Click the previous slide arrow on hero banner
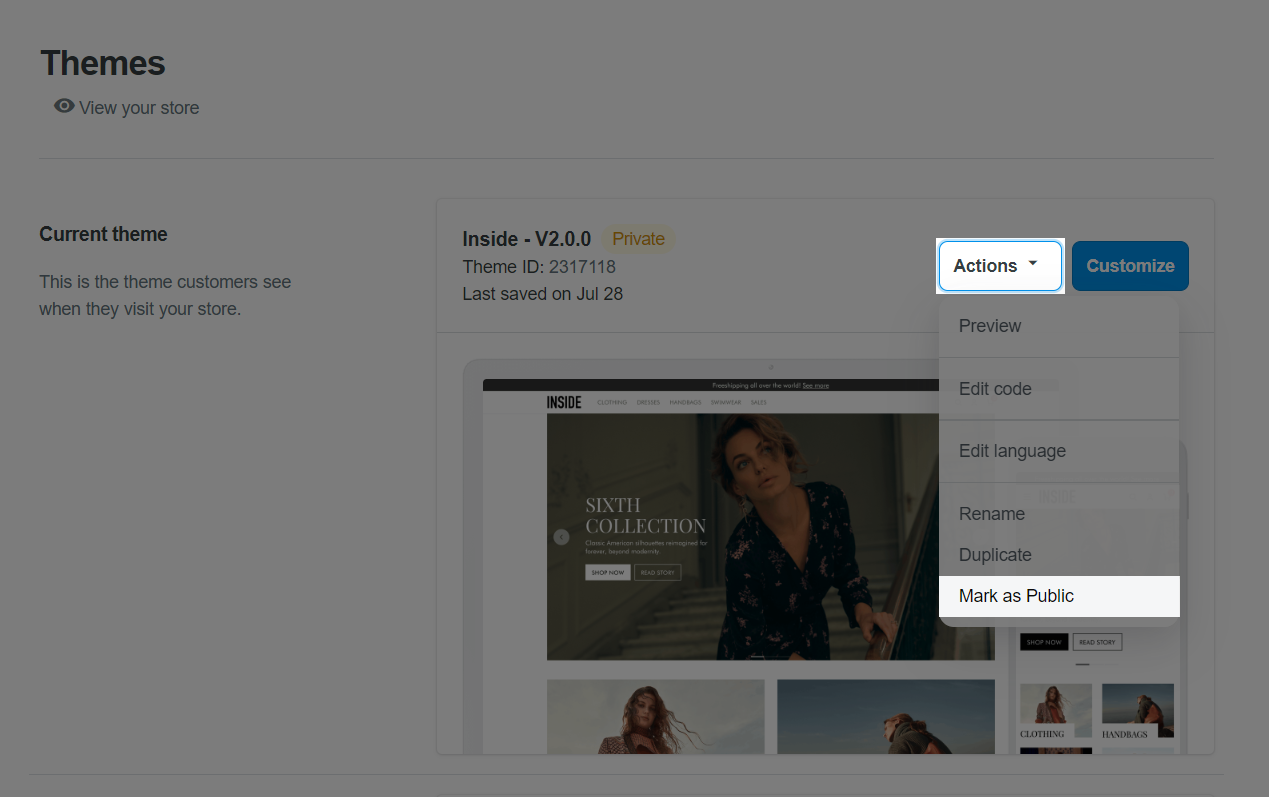 [x=561, y=537]
